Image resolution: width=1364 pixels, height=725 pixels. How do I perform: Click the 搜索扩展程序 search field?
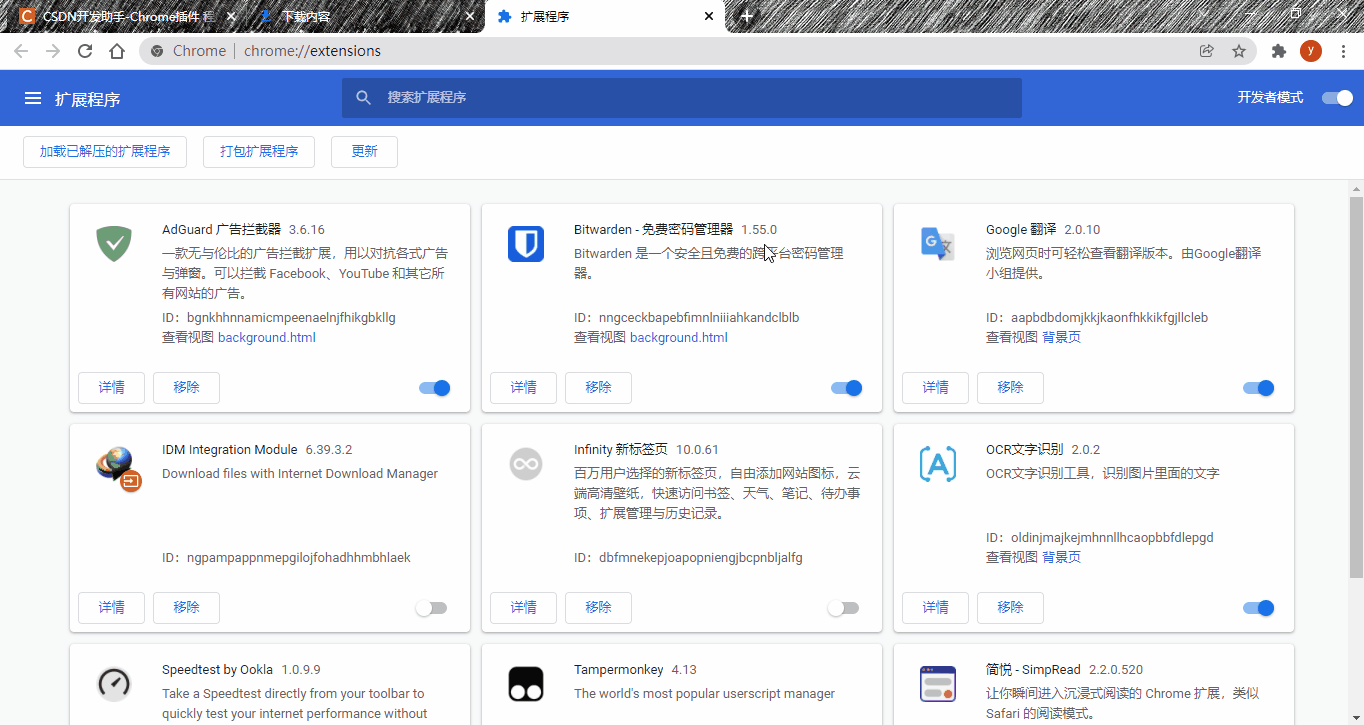681,97
